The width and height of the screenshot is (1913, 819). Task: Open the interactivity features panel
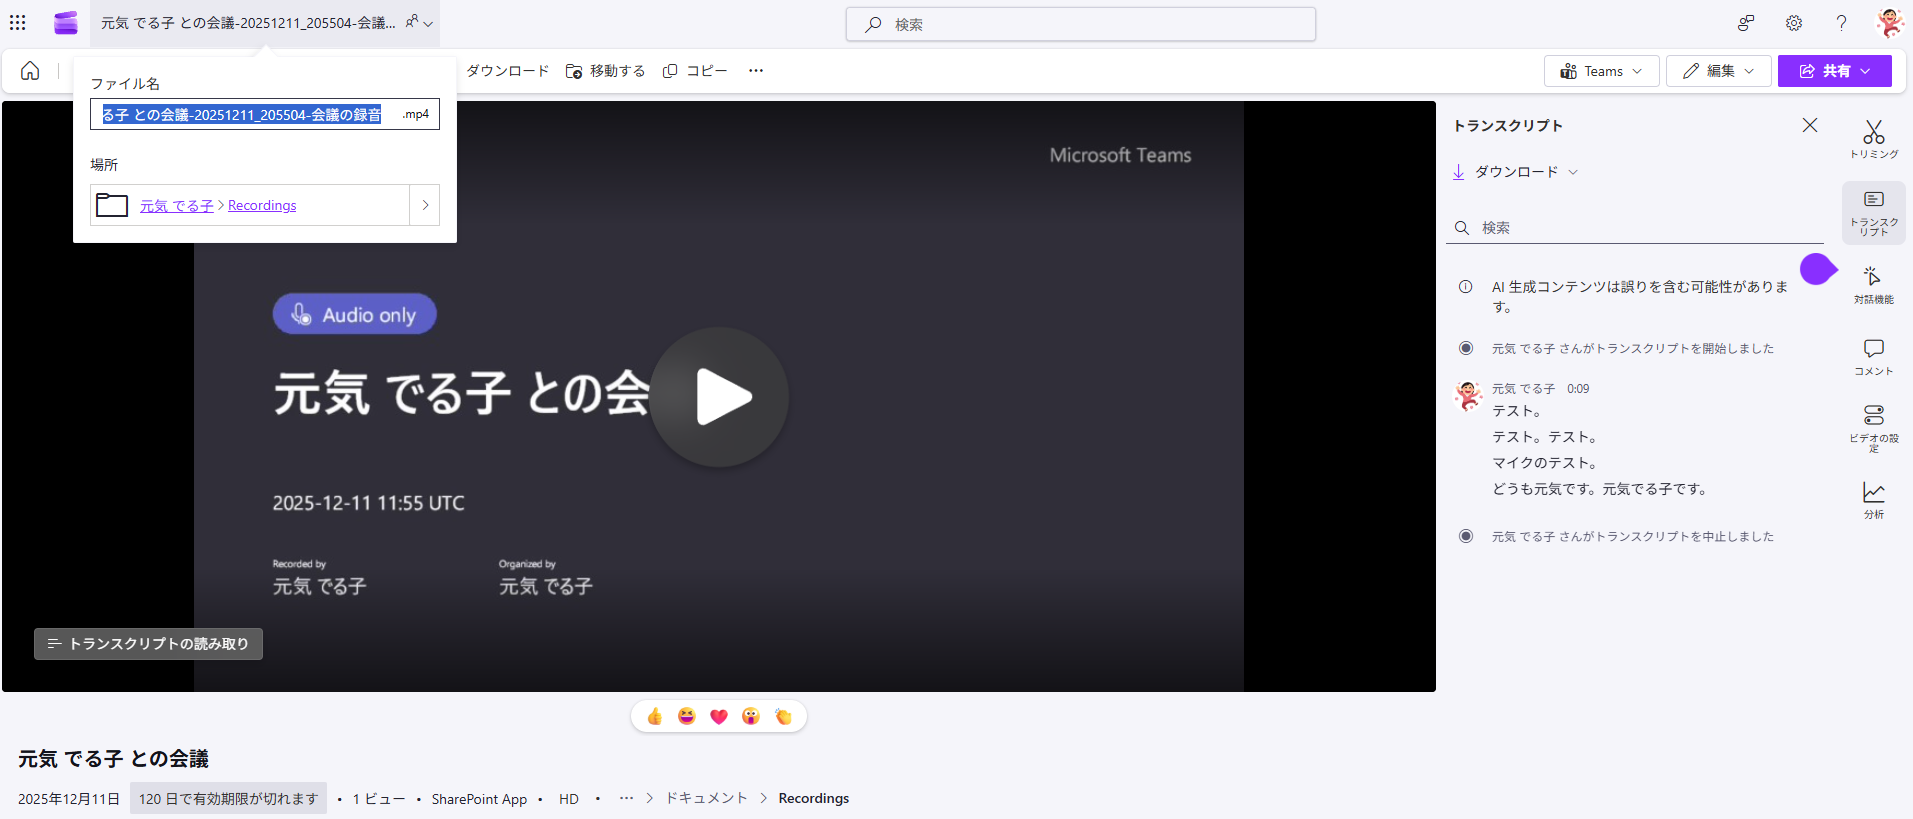tap(1873, 284)
